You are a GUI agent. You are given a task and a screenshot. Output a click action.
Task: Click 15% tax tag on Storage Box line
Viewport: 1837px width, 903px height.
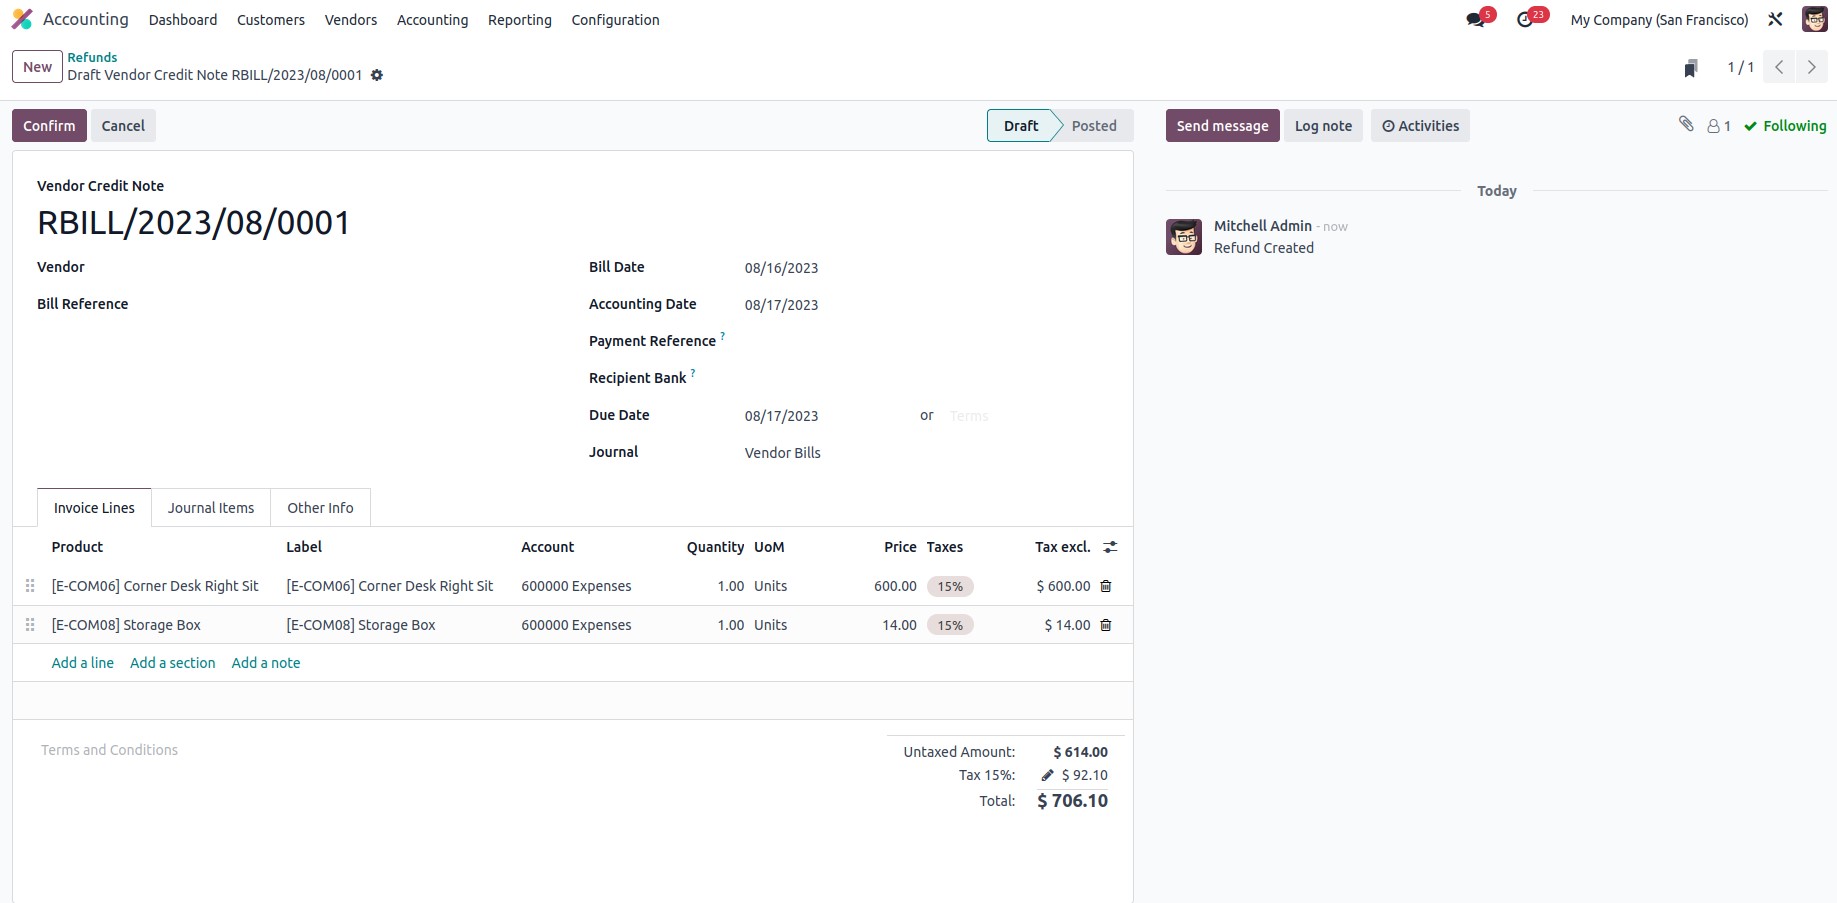950,625
